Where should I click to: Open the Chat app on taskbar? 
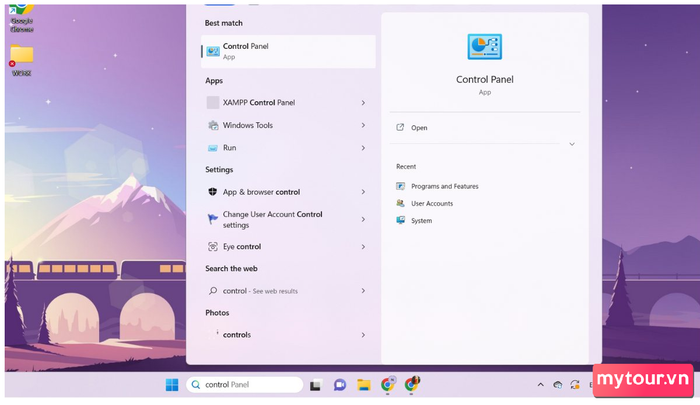click(x=340, y=385)
